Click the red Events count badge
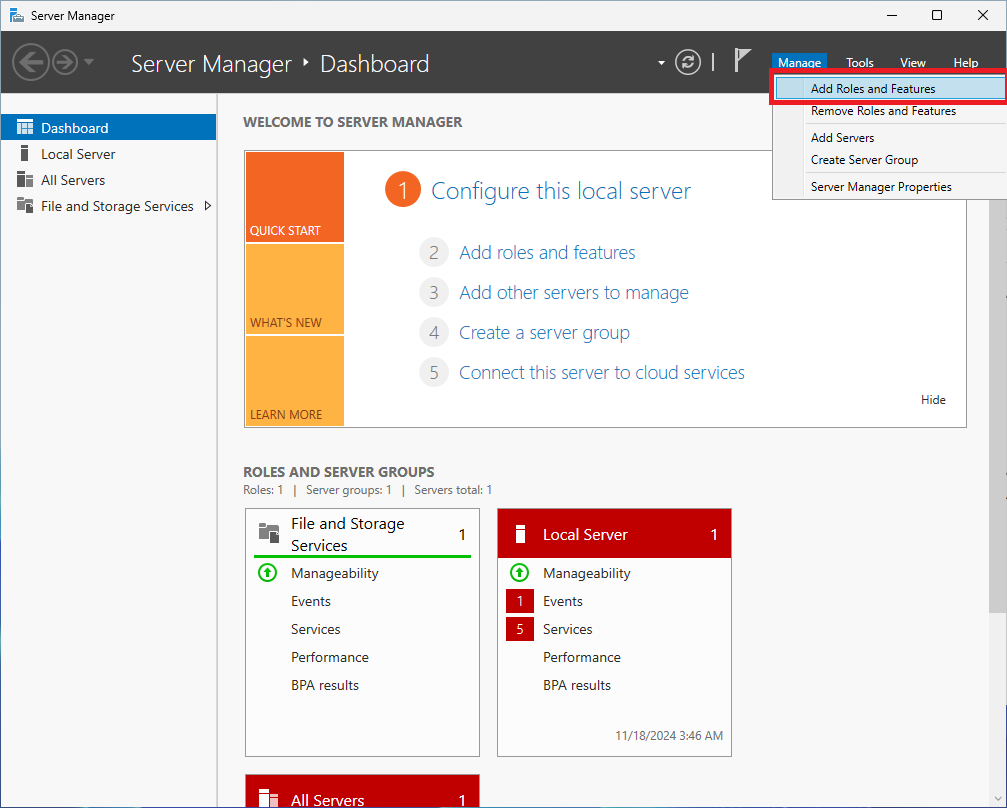 519,601
